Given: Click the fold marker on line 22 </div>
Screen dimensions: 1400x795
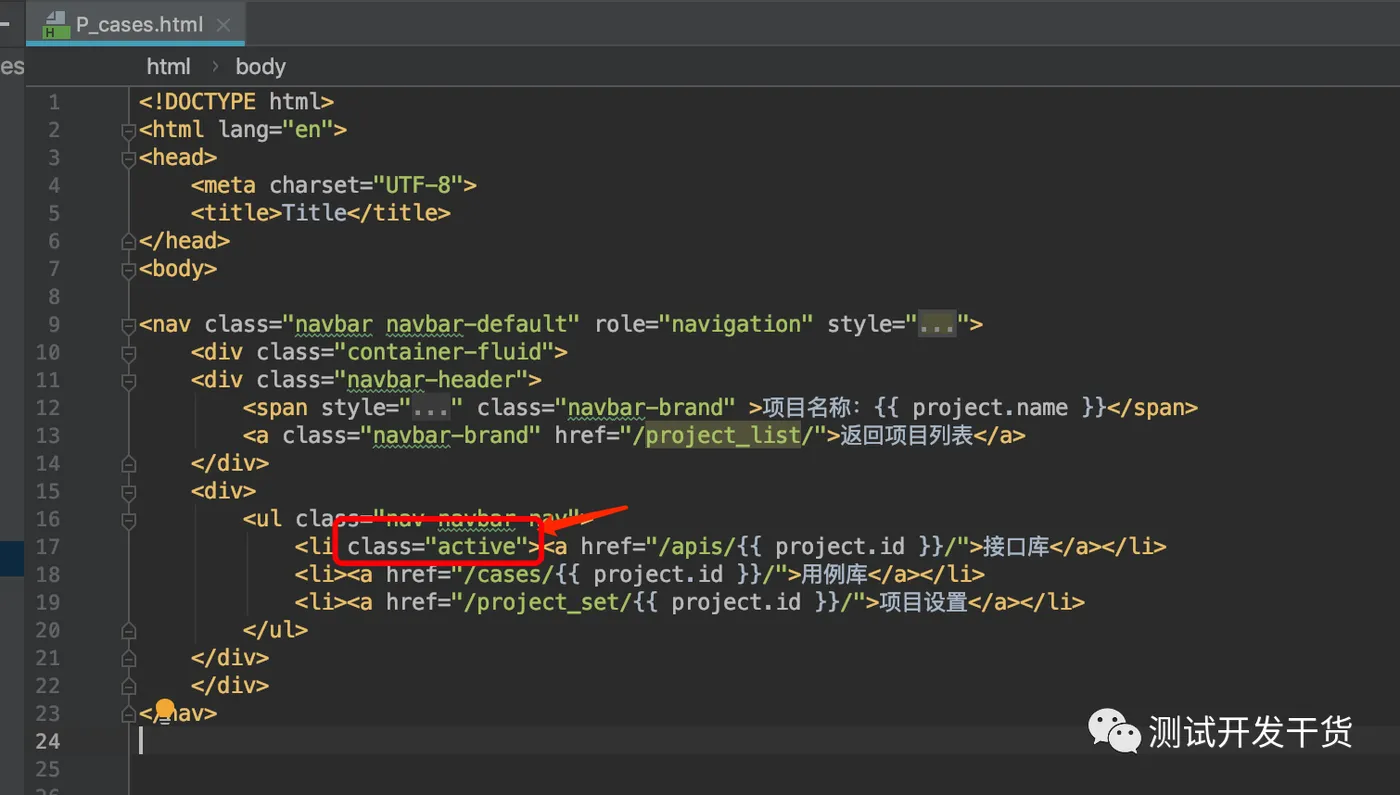Looking at the screenshot, I should point(128,687).
